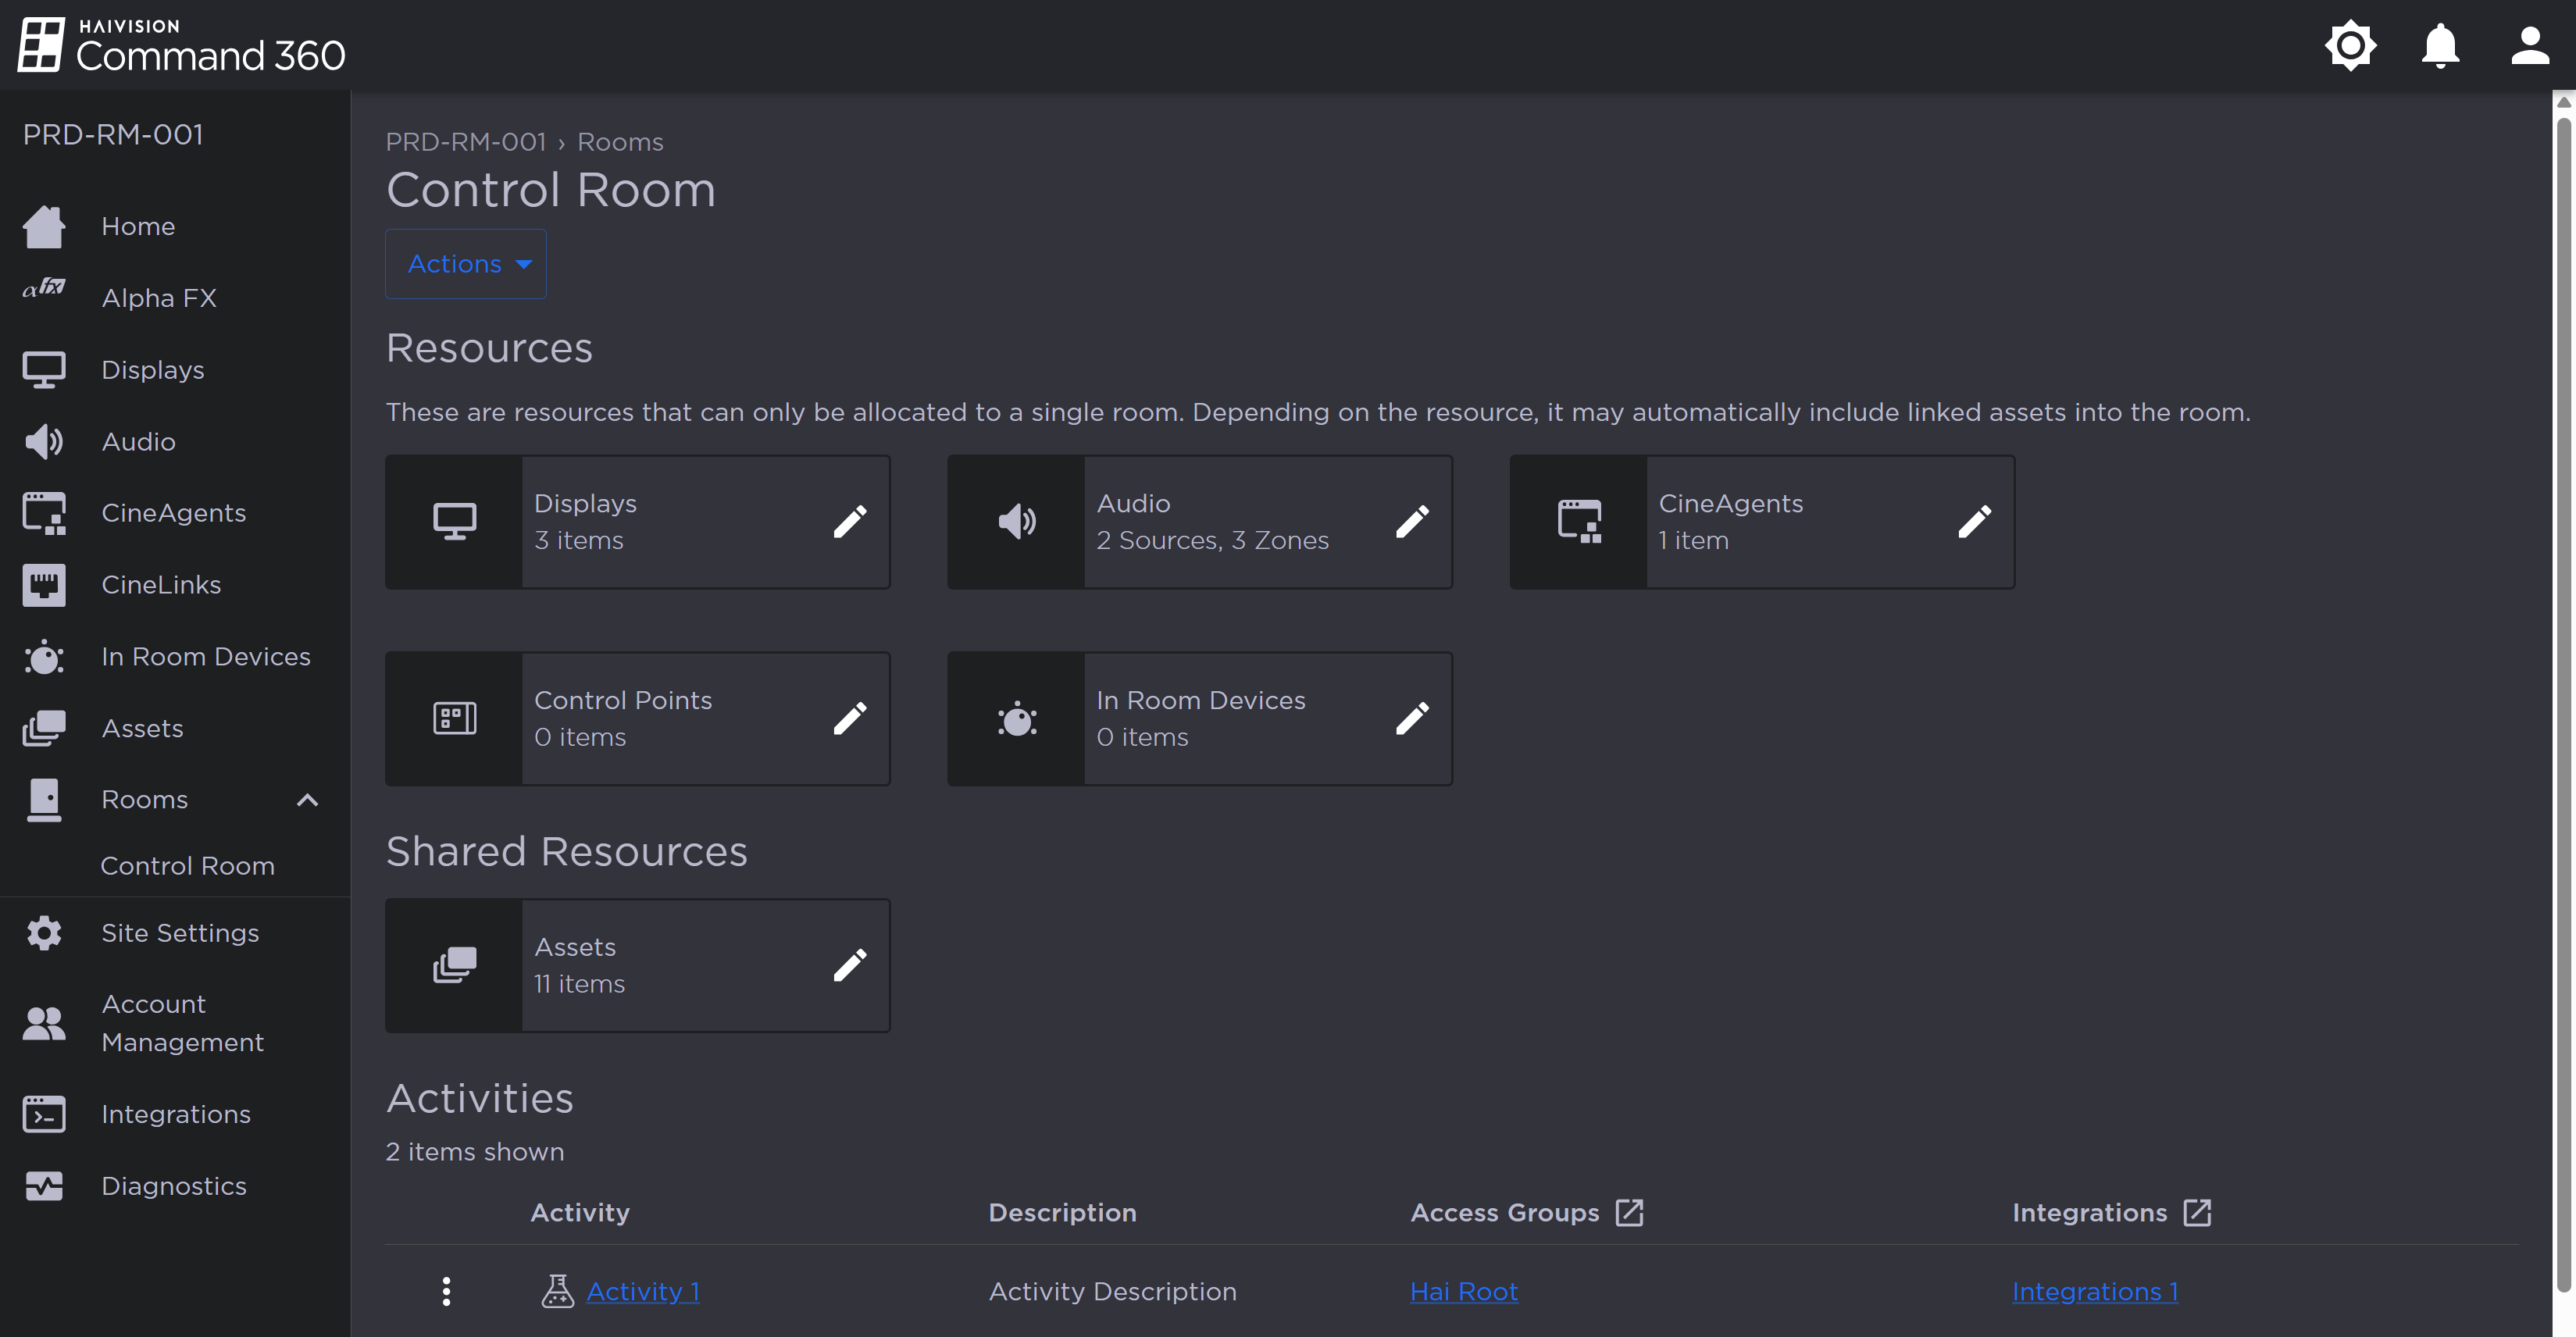Screen dimensions: 2576x1337
Task: Click the page vertical scrollbar
Action: tap(2563, 700)
